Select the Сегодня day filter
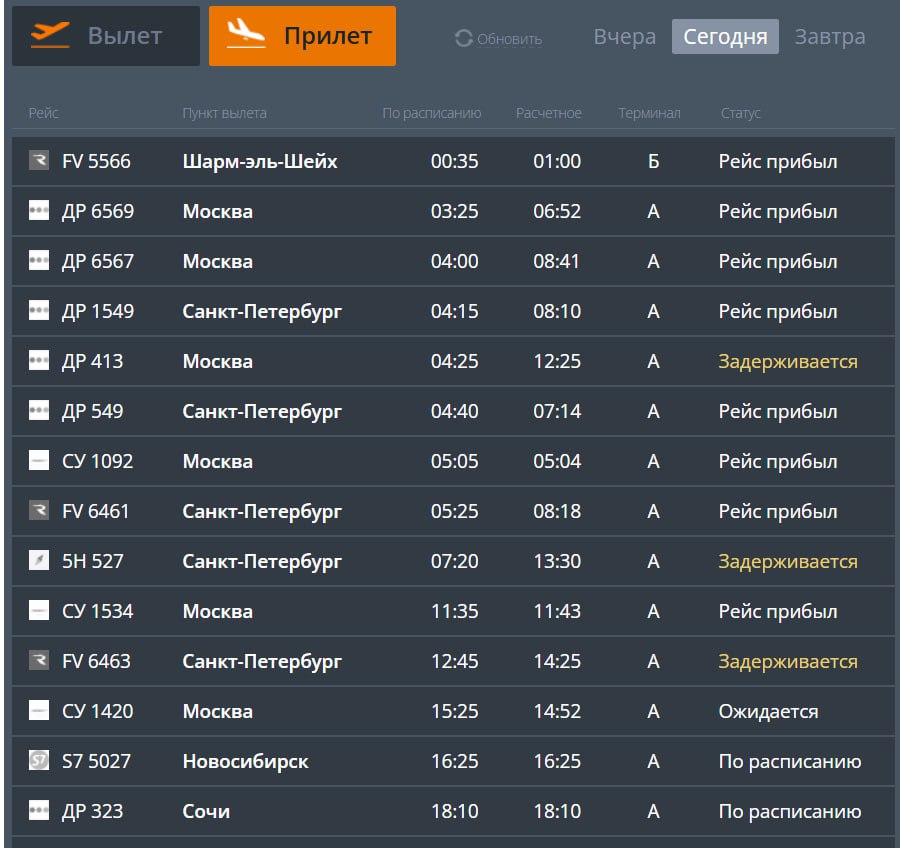Image resolution: width=900 pixels, height=848 pixels. point(725,37)
